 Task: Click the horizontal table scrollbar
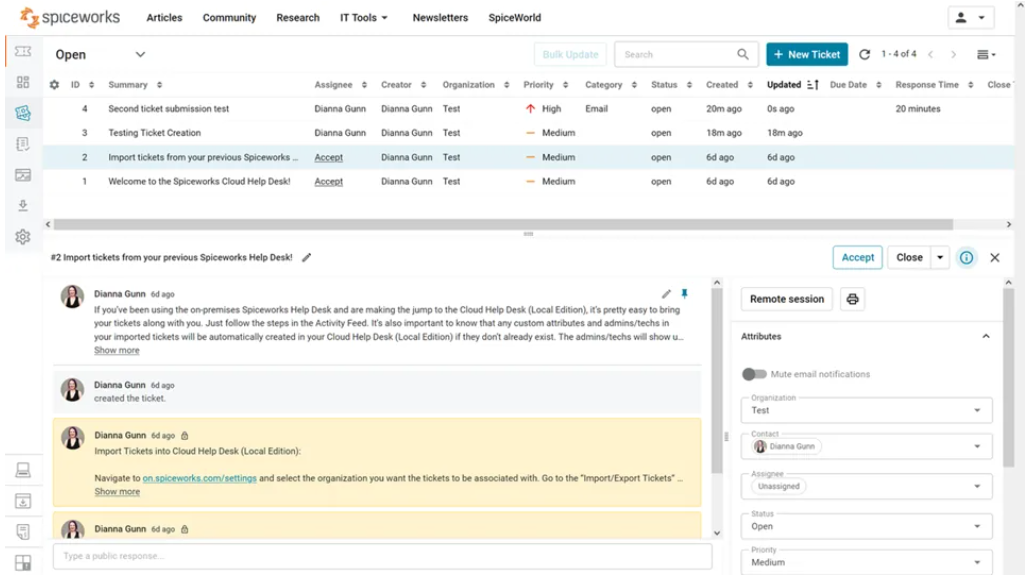point(503,224)
